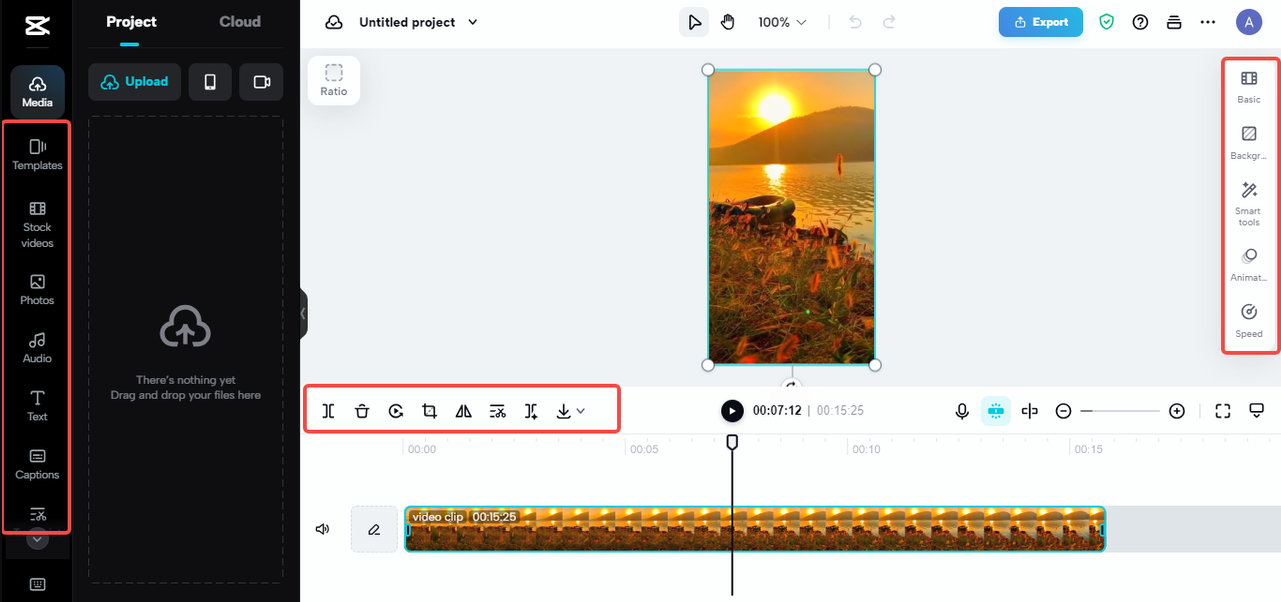Expand the download options arrow in timeline toolbar

580,411
